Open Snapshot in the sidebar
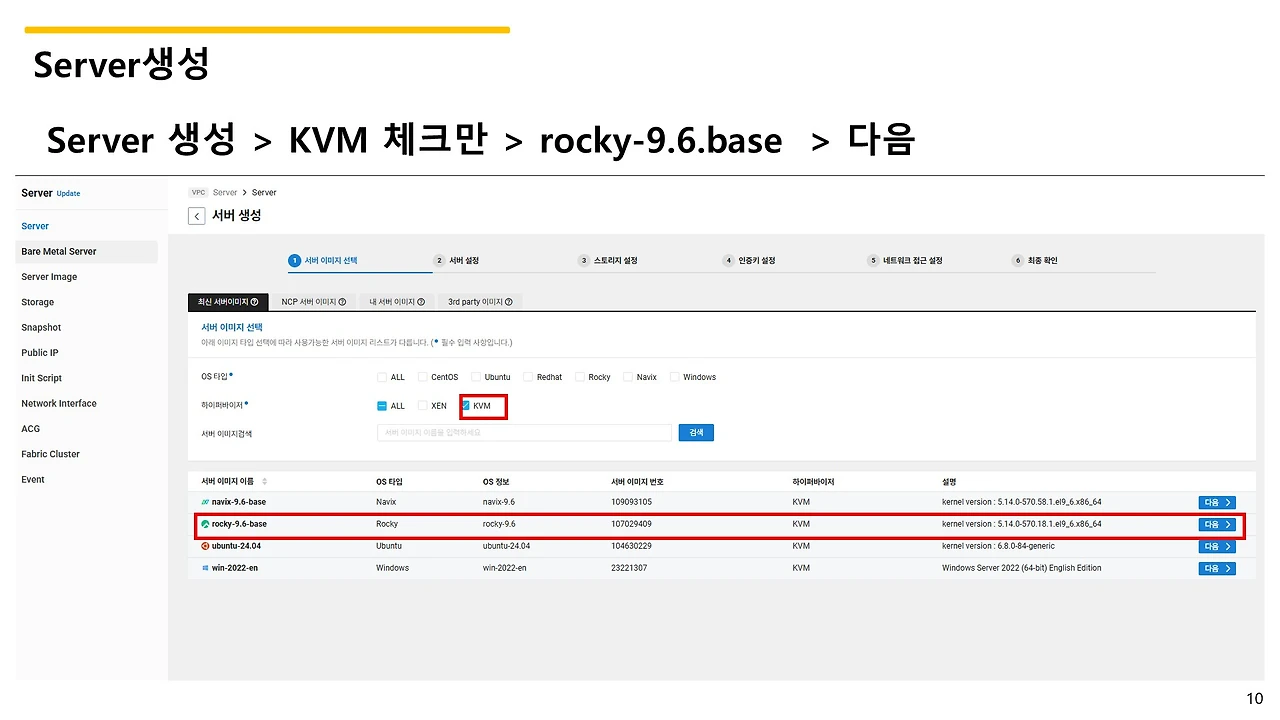The width and height of the screenshot is (1280, 720). [x=41, y=328]
